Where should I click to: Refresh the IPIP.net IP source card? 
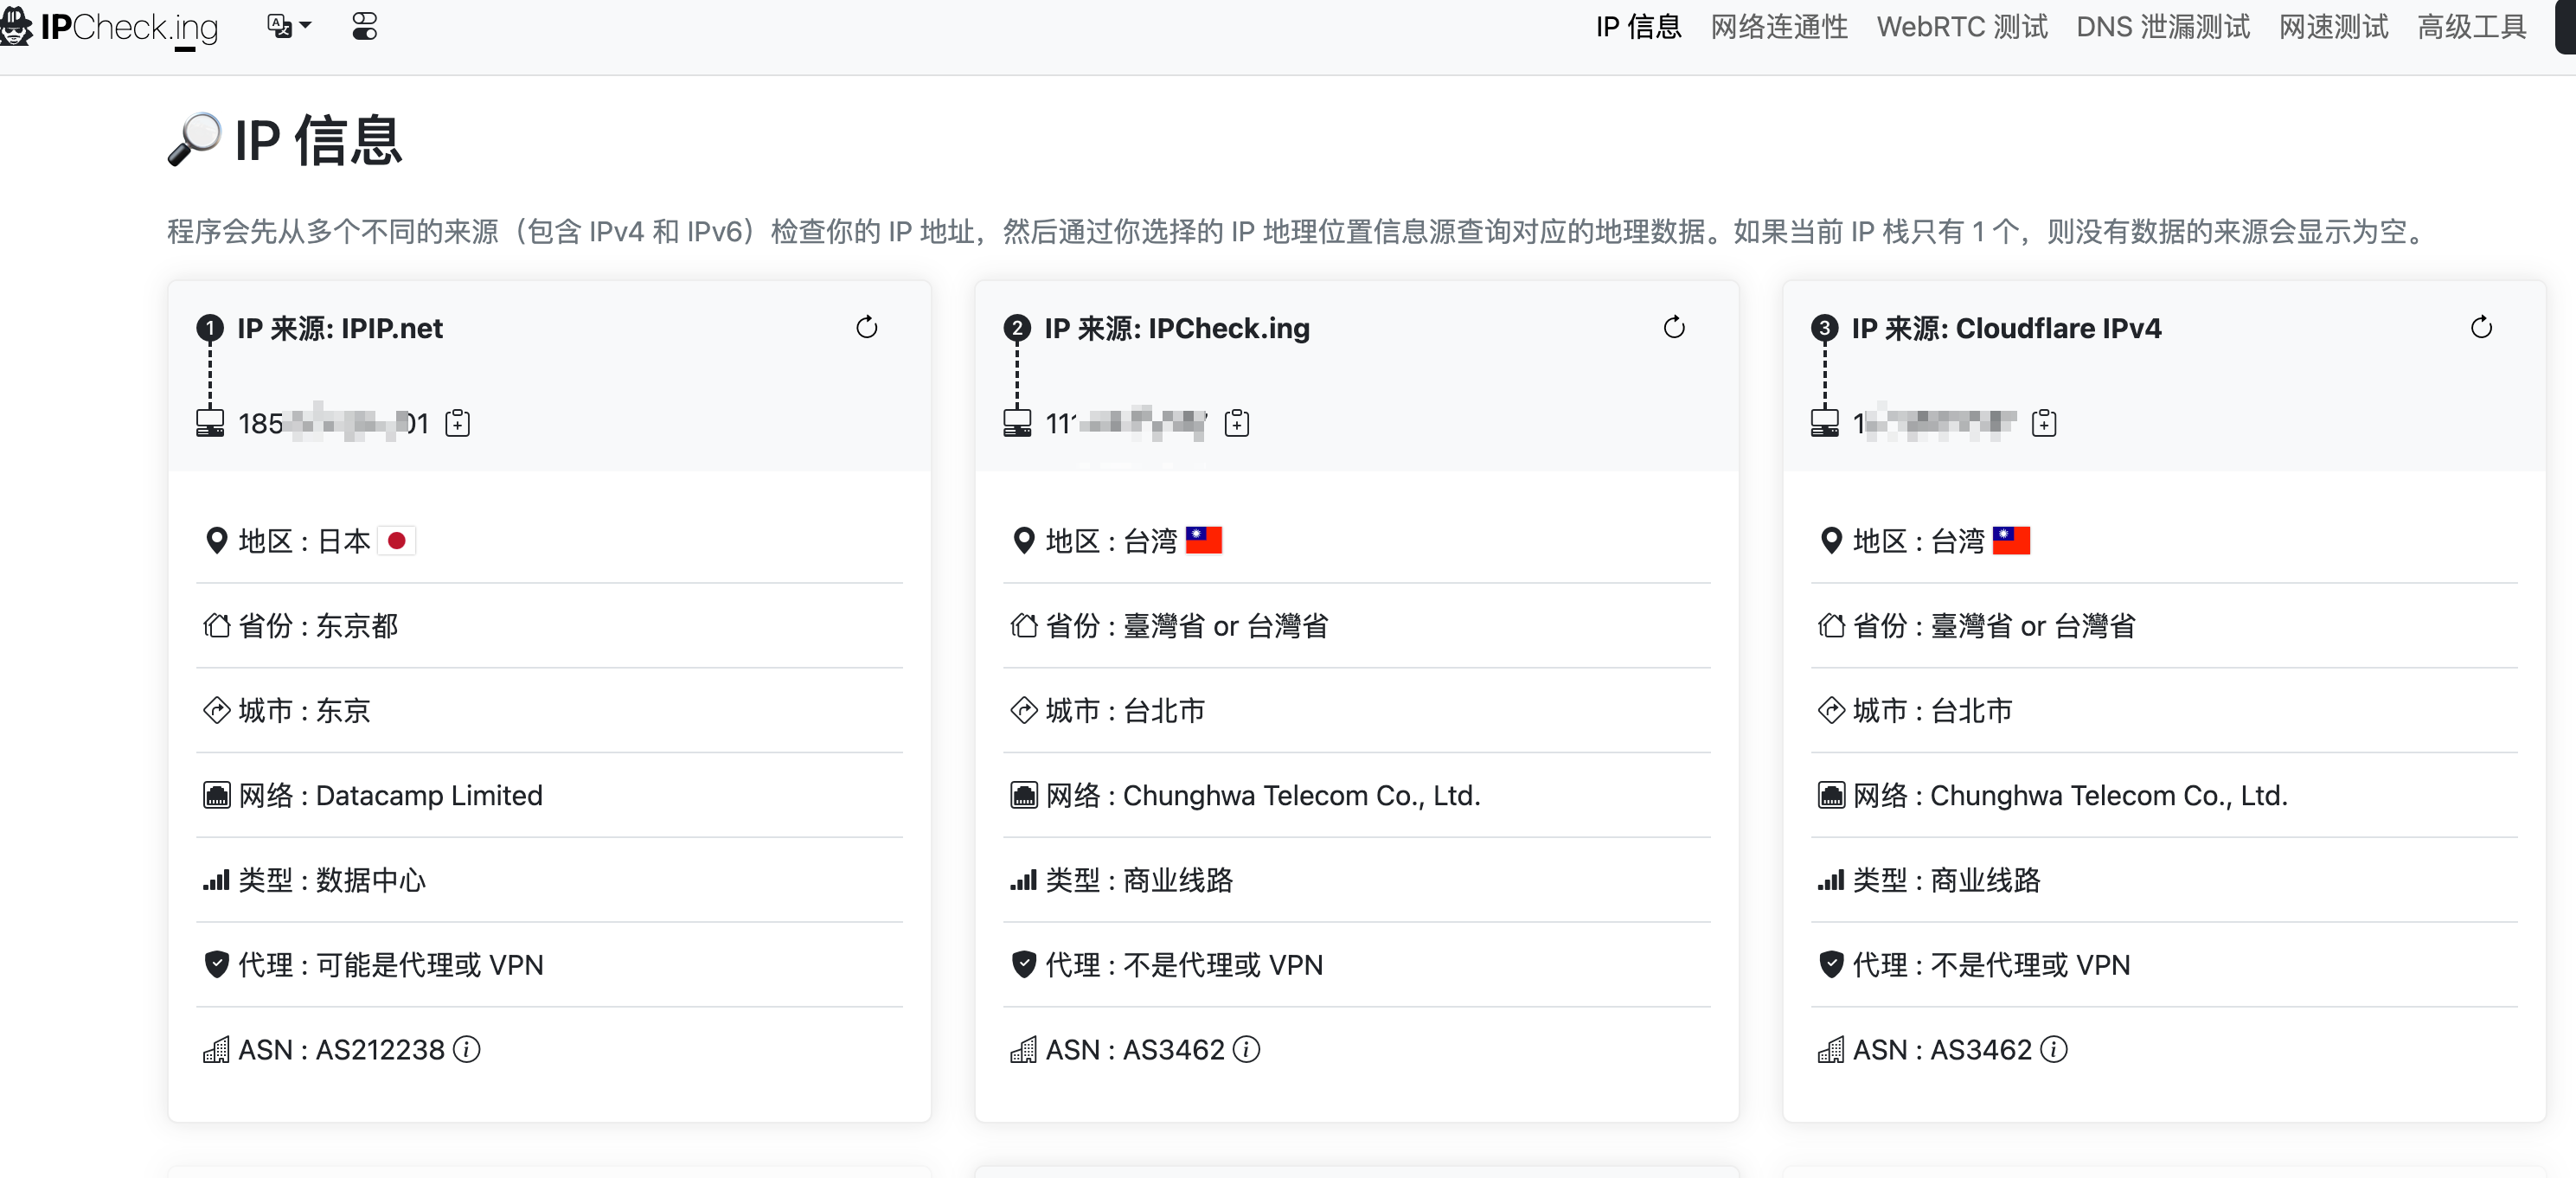pyautogui.click(x=866, y=327)
